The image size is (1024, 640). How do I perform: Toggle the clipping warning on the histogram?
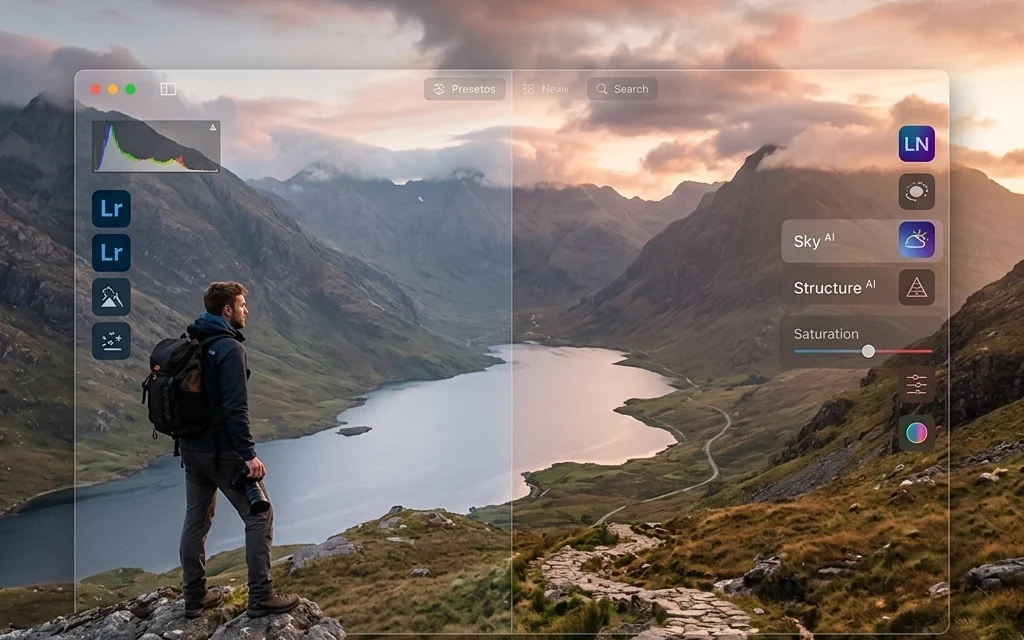(211, 128)
